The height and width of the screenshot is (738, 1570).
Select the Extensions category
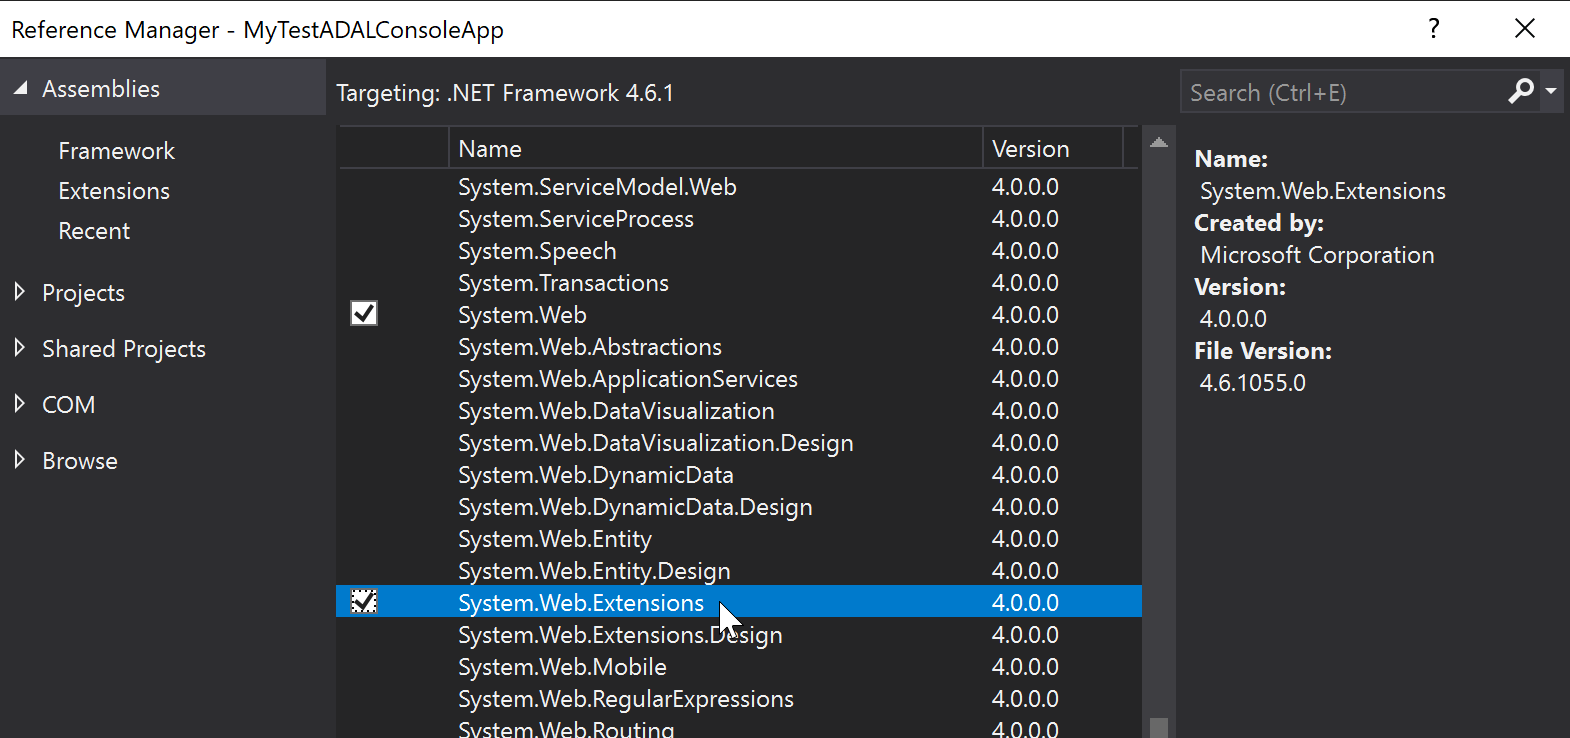(114, 191)
